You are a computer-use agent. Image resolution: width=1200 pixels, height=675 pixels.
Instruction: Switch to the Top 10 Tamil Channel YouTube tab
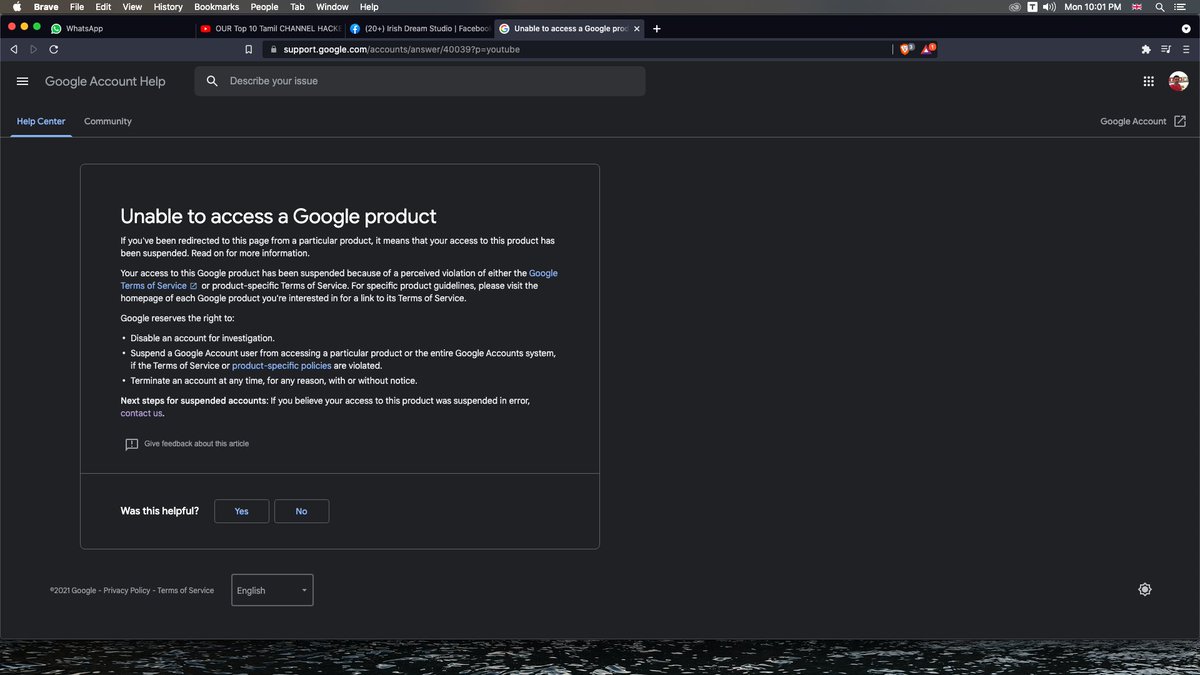tap(270, 29)
